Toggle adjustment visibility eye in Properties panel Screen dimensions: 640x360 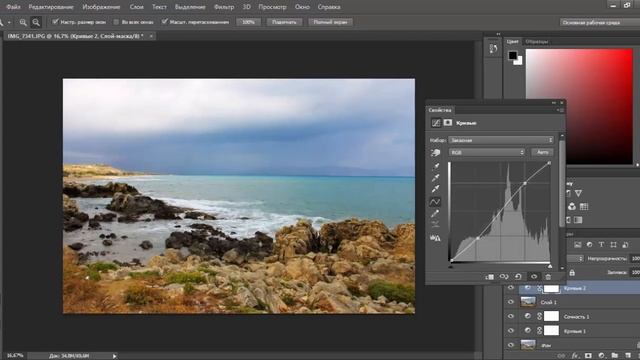point(534,277)
